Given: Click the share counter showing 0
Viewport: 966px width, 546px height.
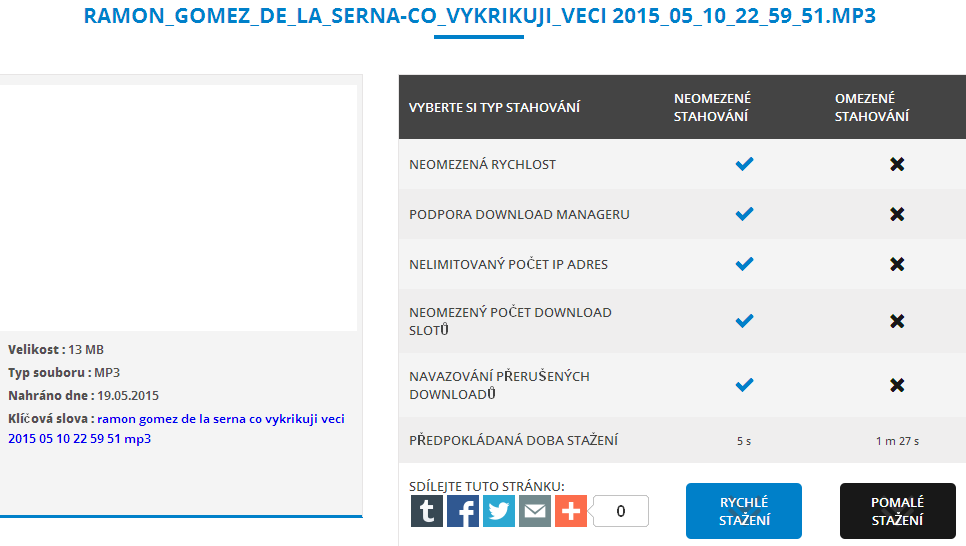Looking at the screenshot, I should tap(620, 511).
